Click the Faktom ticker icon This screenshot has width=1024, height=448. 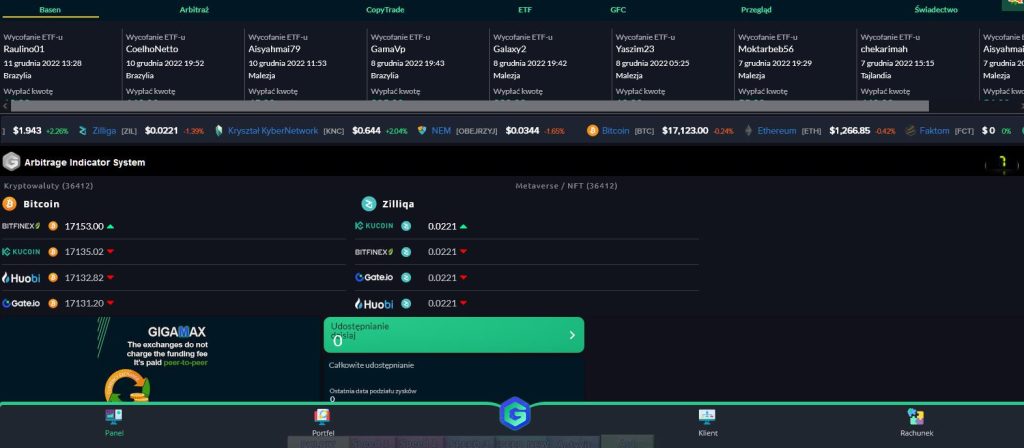click(x=910, y=131)
